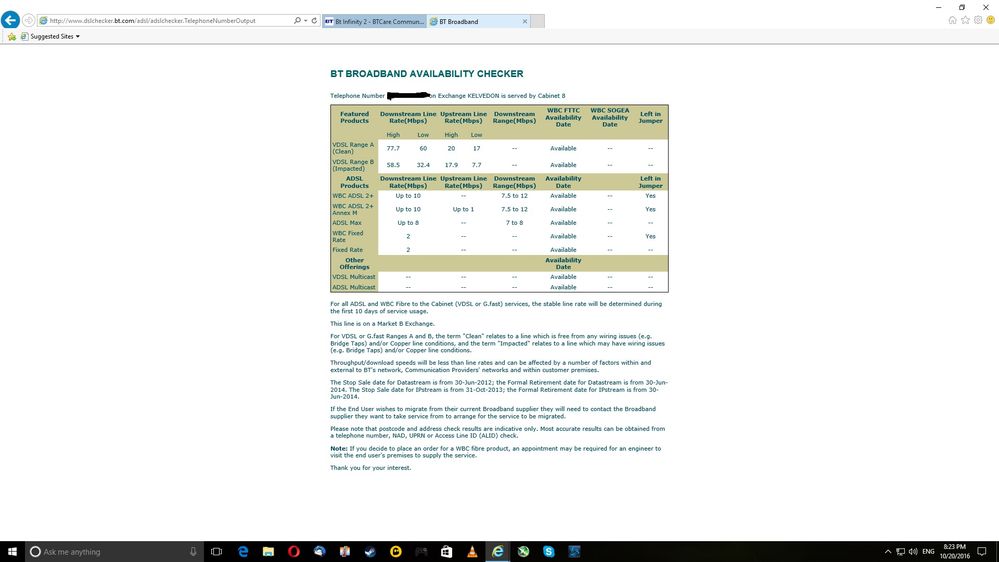Launch VLC media player from taskbar
This screenshot has width=999, height=562.
(472, 552)
